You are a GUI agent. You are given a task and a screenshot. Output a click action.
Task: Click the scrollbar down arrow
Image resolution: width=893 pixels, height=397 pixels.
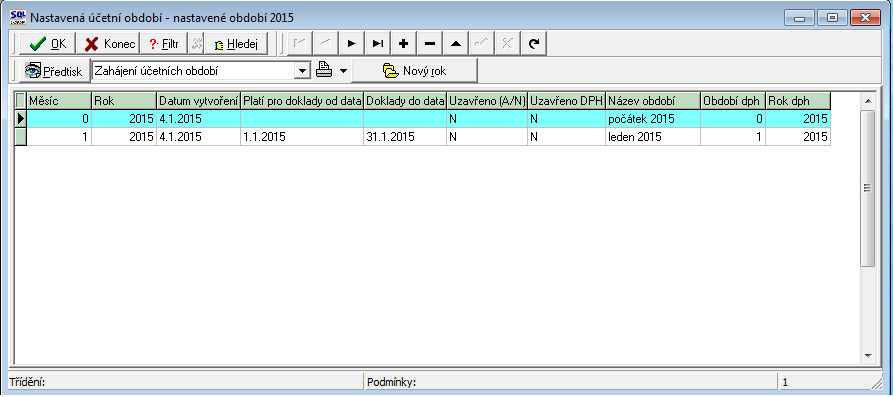(x=867, y=355)
